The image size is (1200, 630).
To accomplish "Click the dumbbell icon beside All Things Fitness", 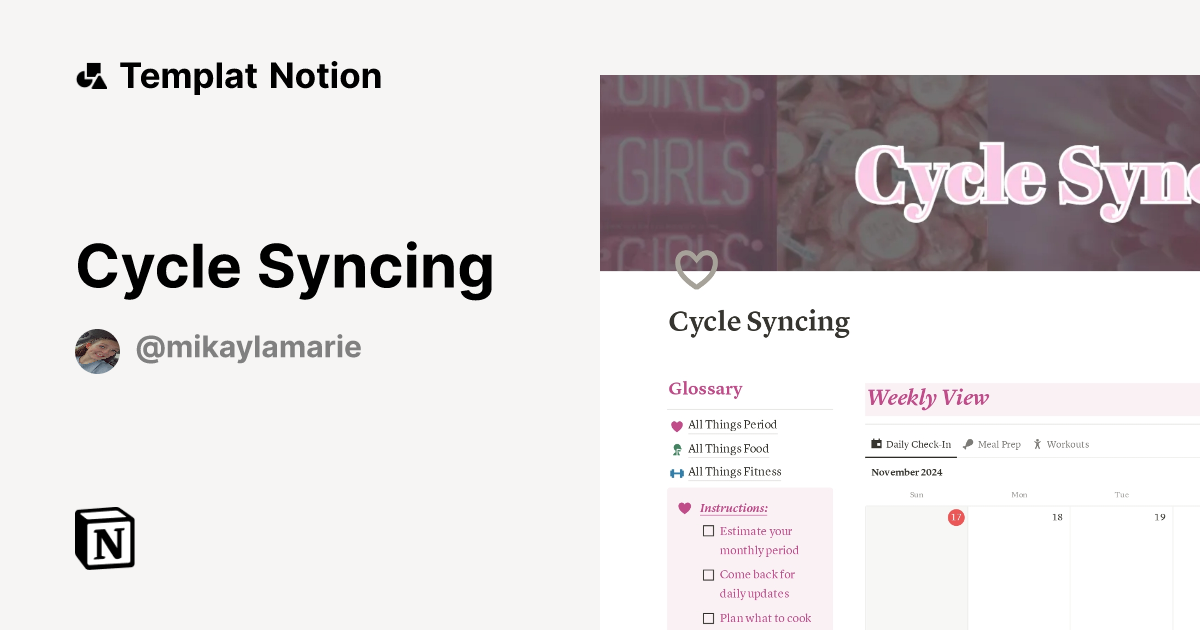I will point(677,472).
